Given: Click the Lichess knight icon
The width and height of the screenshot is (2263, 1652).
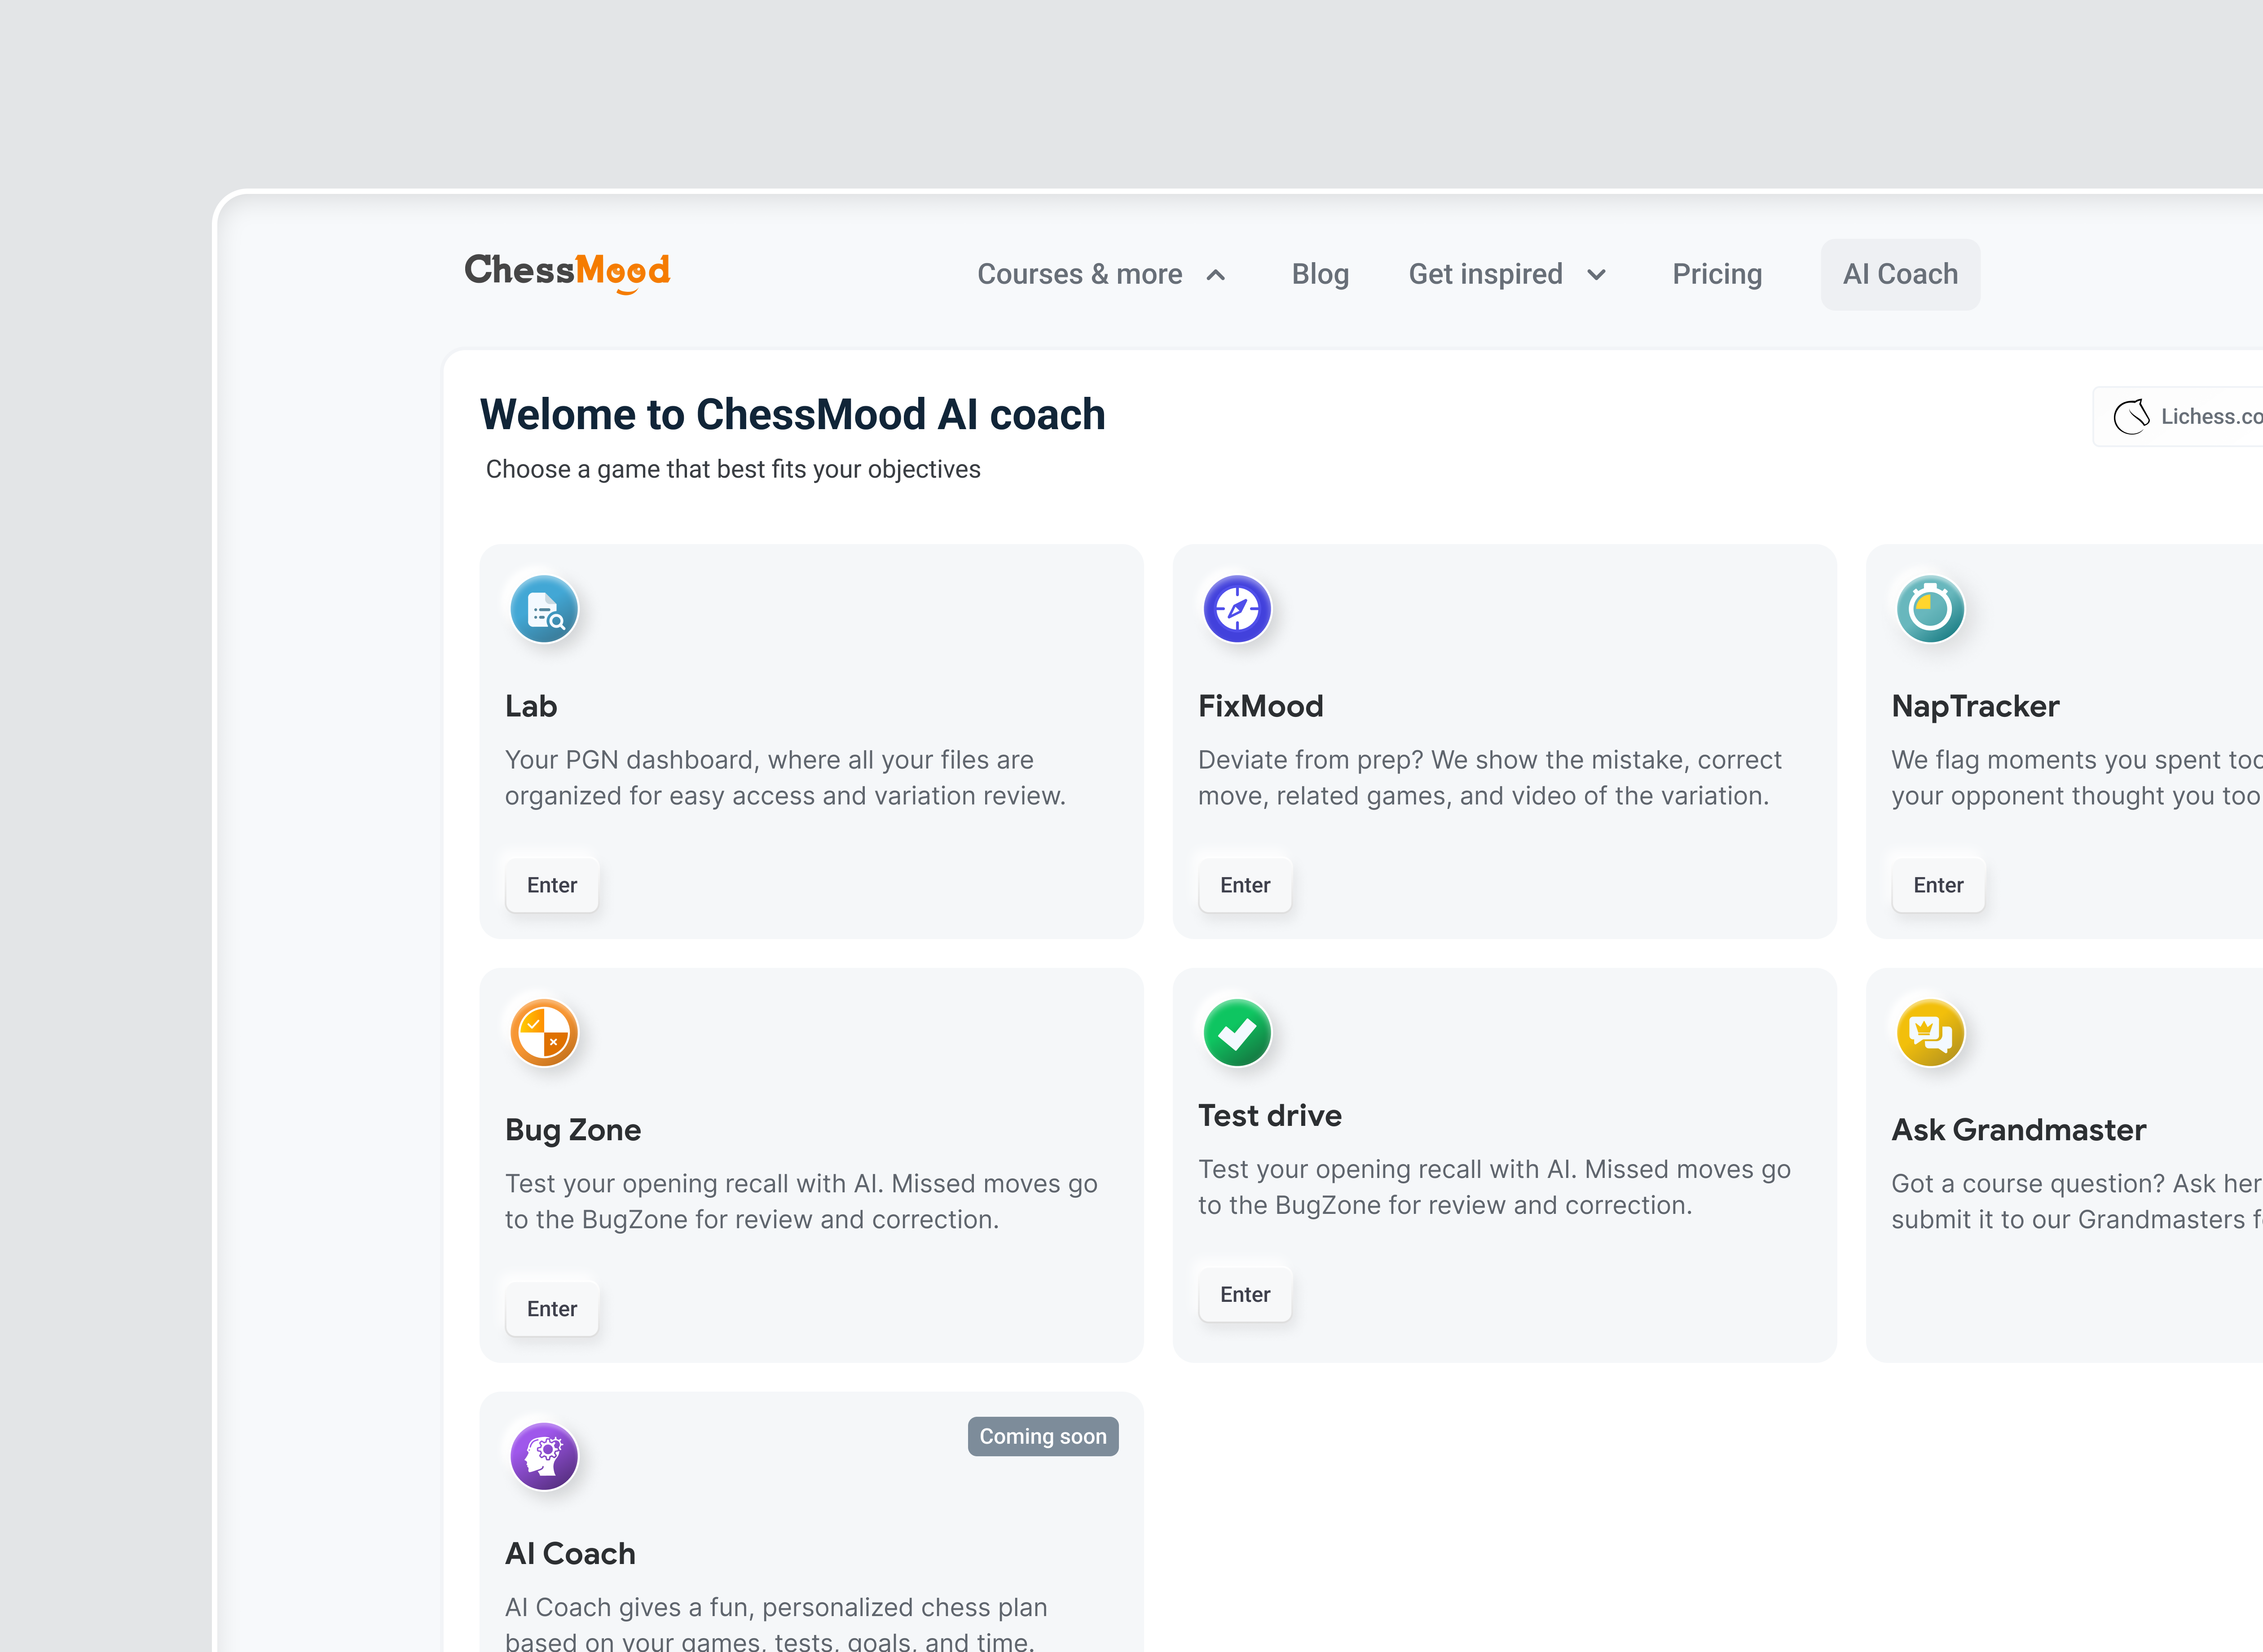Looking at the screenshot, I should [2131, 416].
